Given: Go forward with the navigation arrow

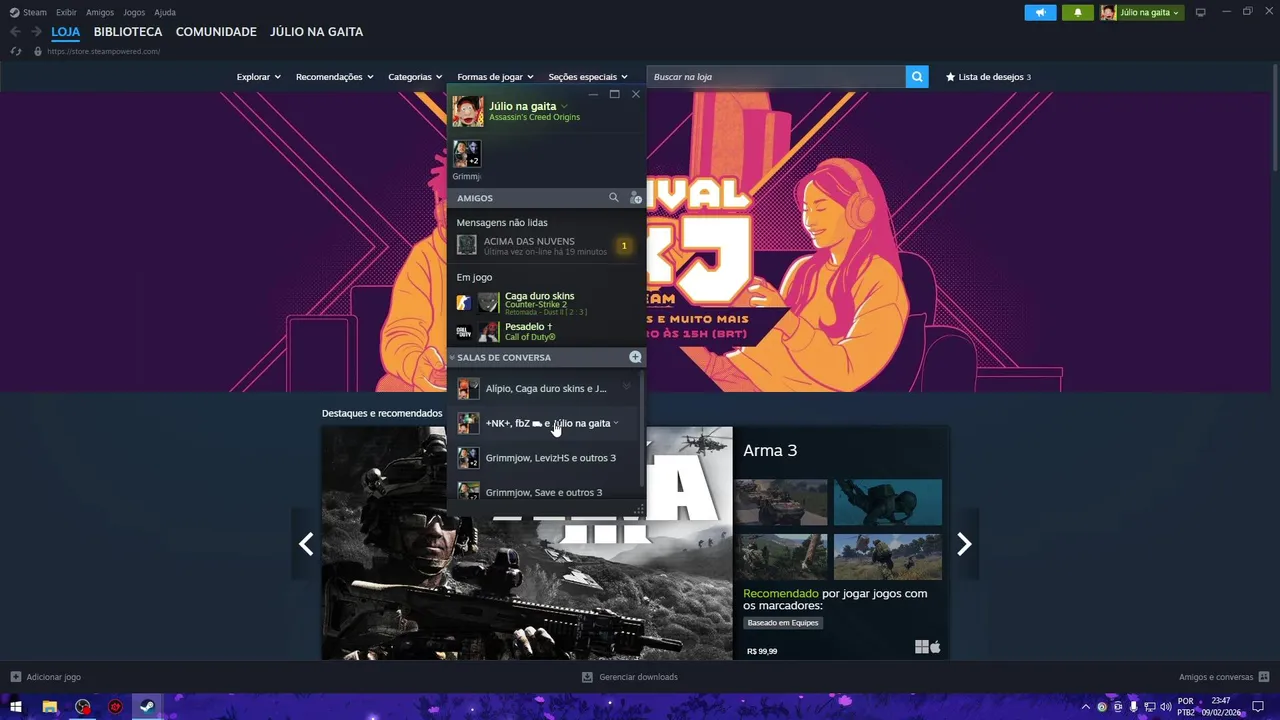Looking at the screenshot, I should click(x=36, y=32).
